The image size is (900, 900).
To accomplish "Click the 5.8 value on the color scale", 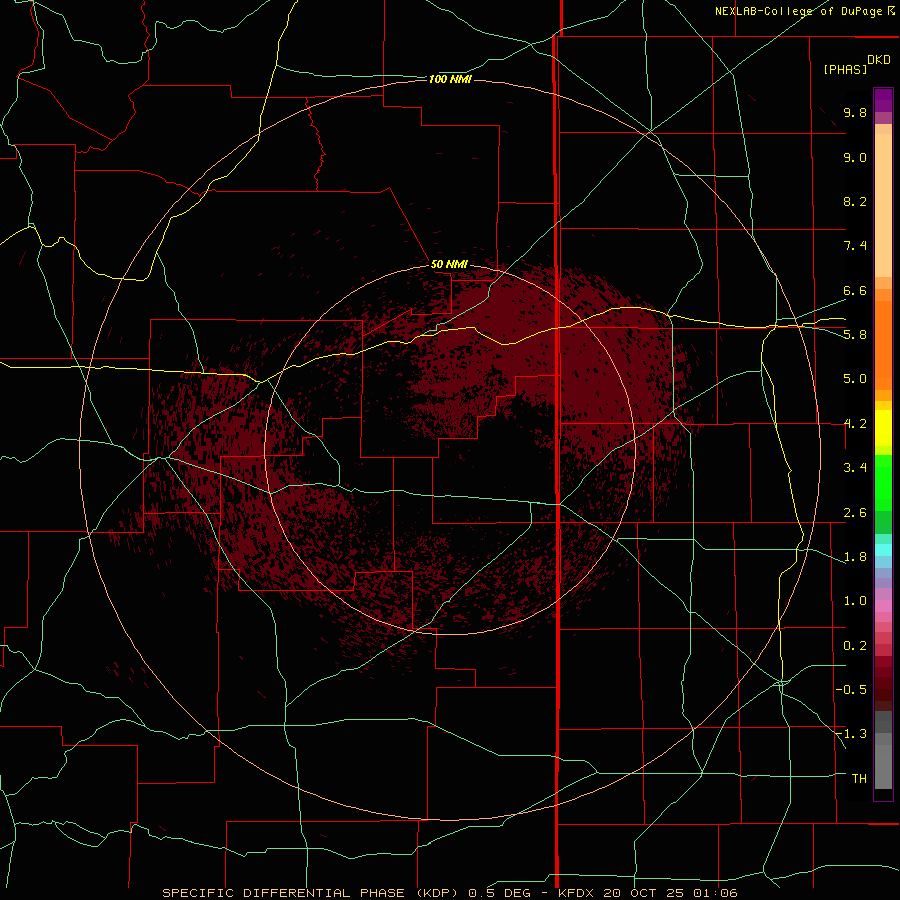I will [x=855, y=335].
